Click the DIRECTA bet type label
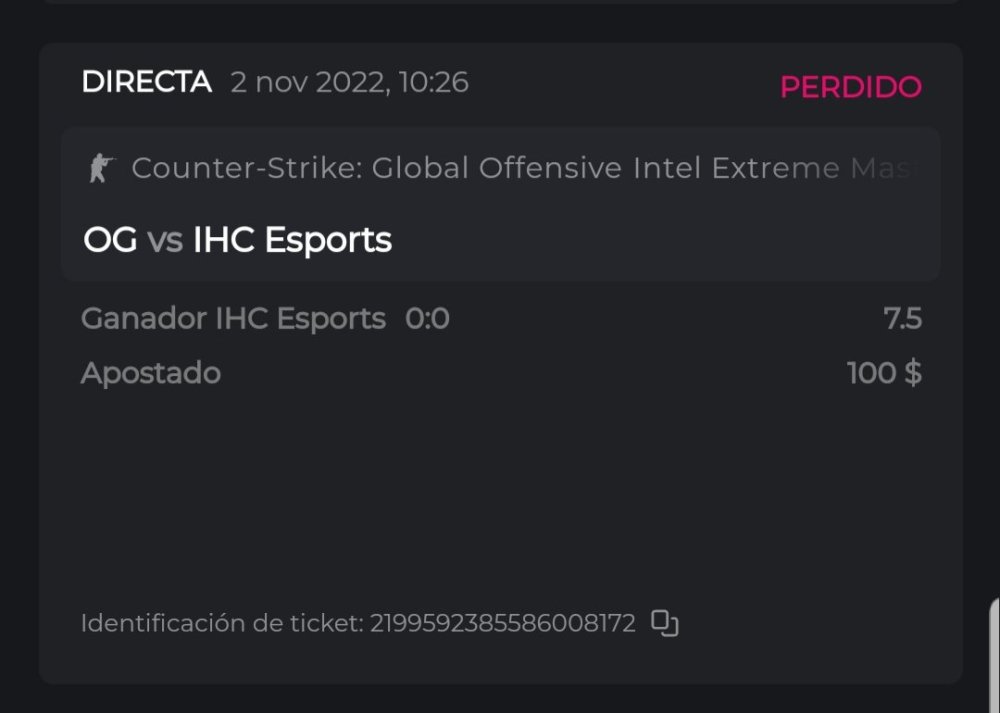The width and height of the screenshot is (1000, 713). pos(146,82)
